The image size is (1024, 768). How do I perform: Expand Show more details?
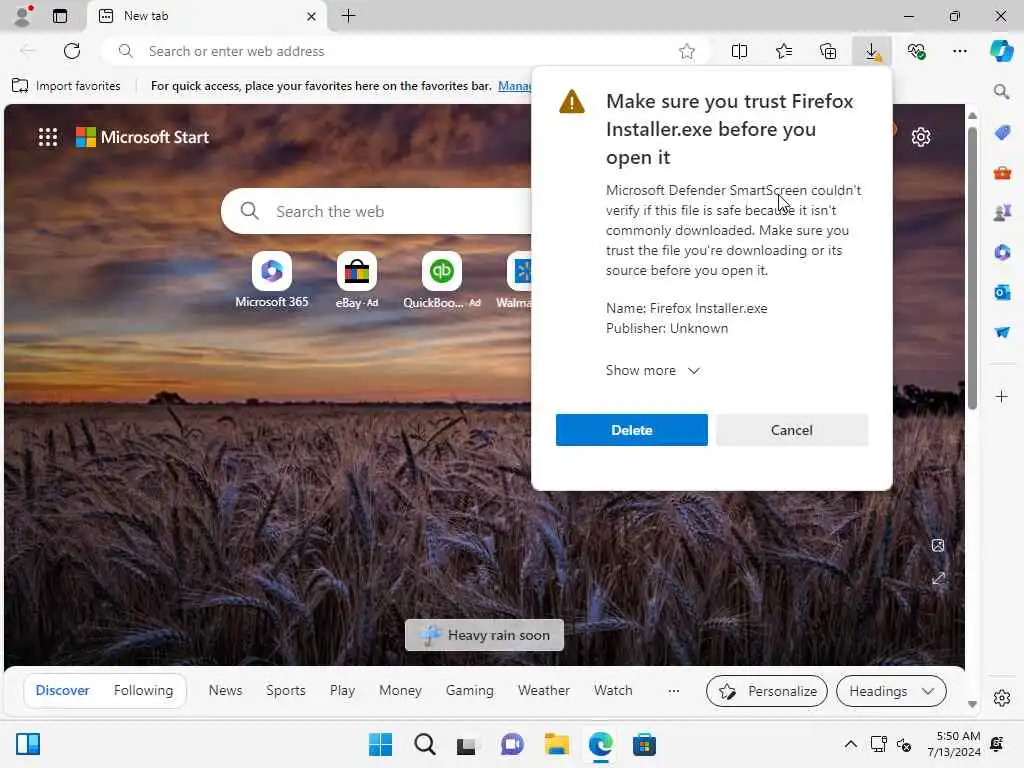coord(652,370)
